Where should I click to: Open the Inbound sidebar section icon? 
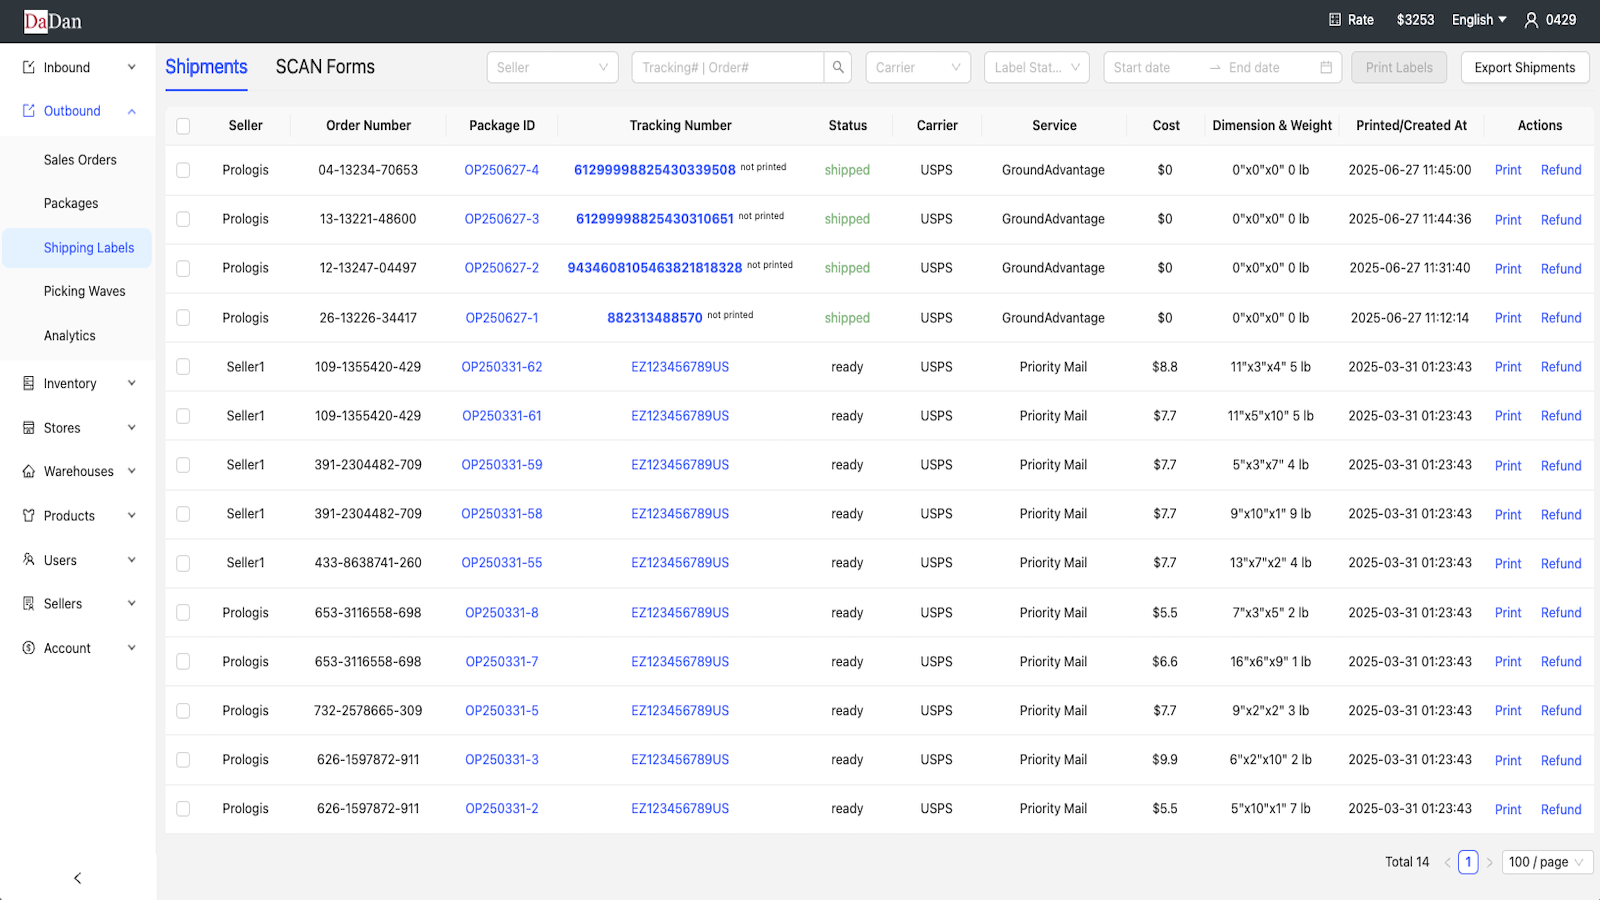point(28,67)
